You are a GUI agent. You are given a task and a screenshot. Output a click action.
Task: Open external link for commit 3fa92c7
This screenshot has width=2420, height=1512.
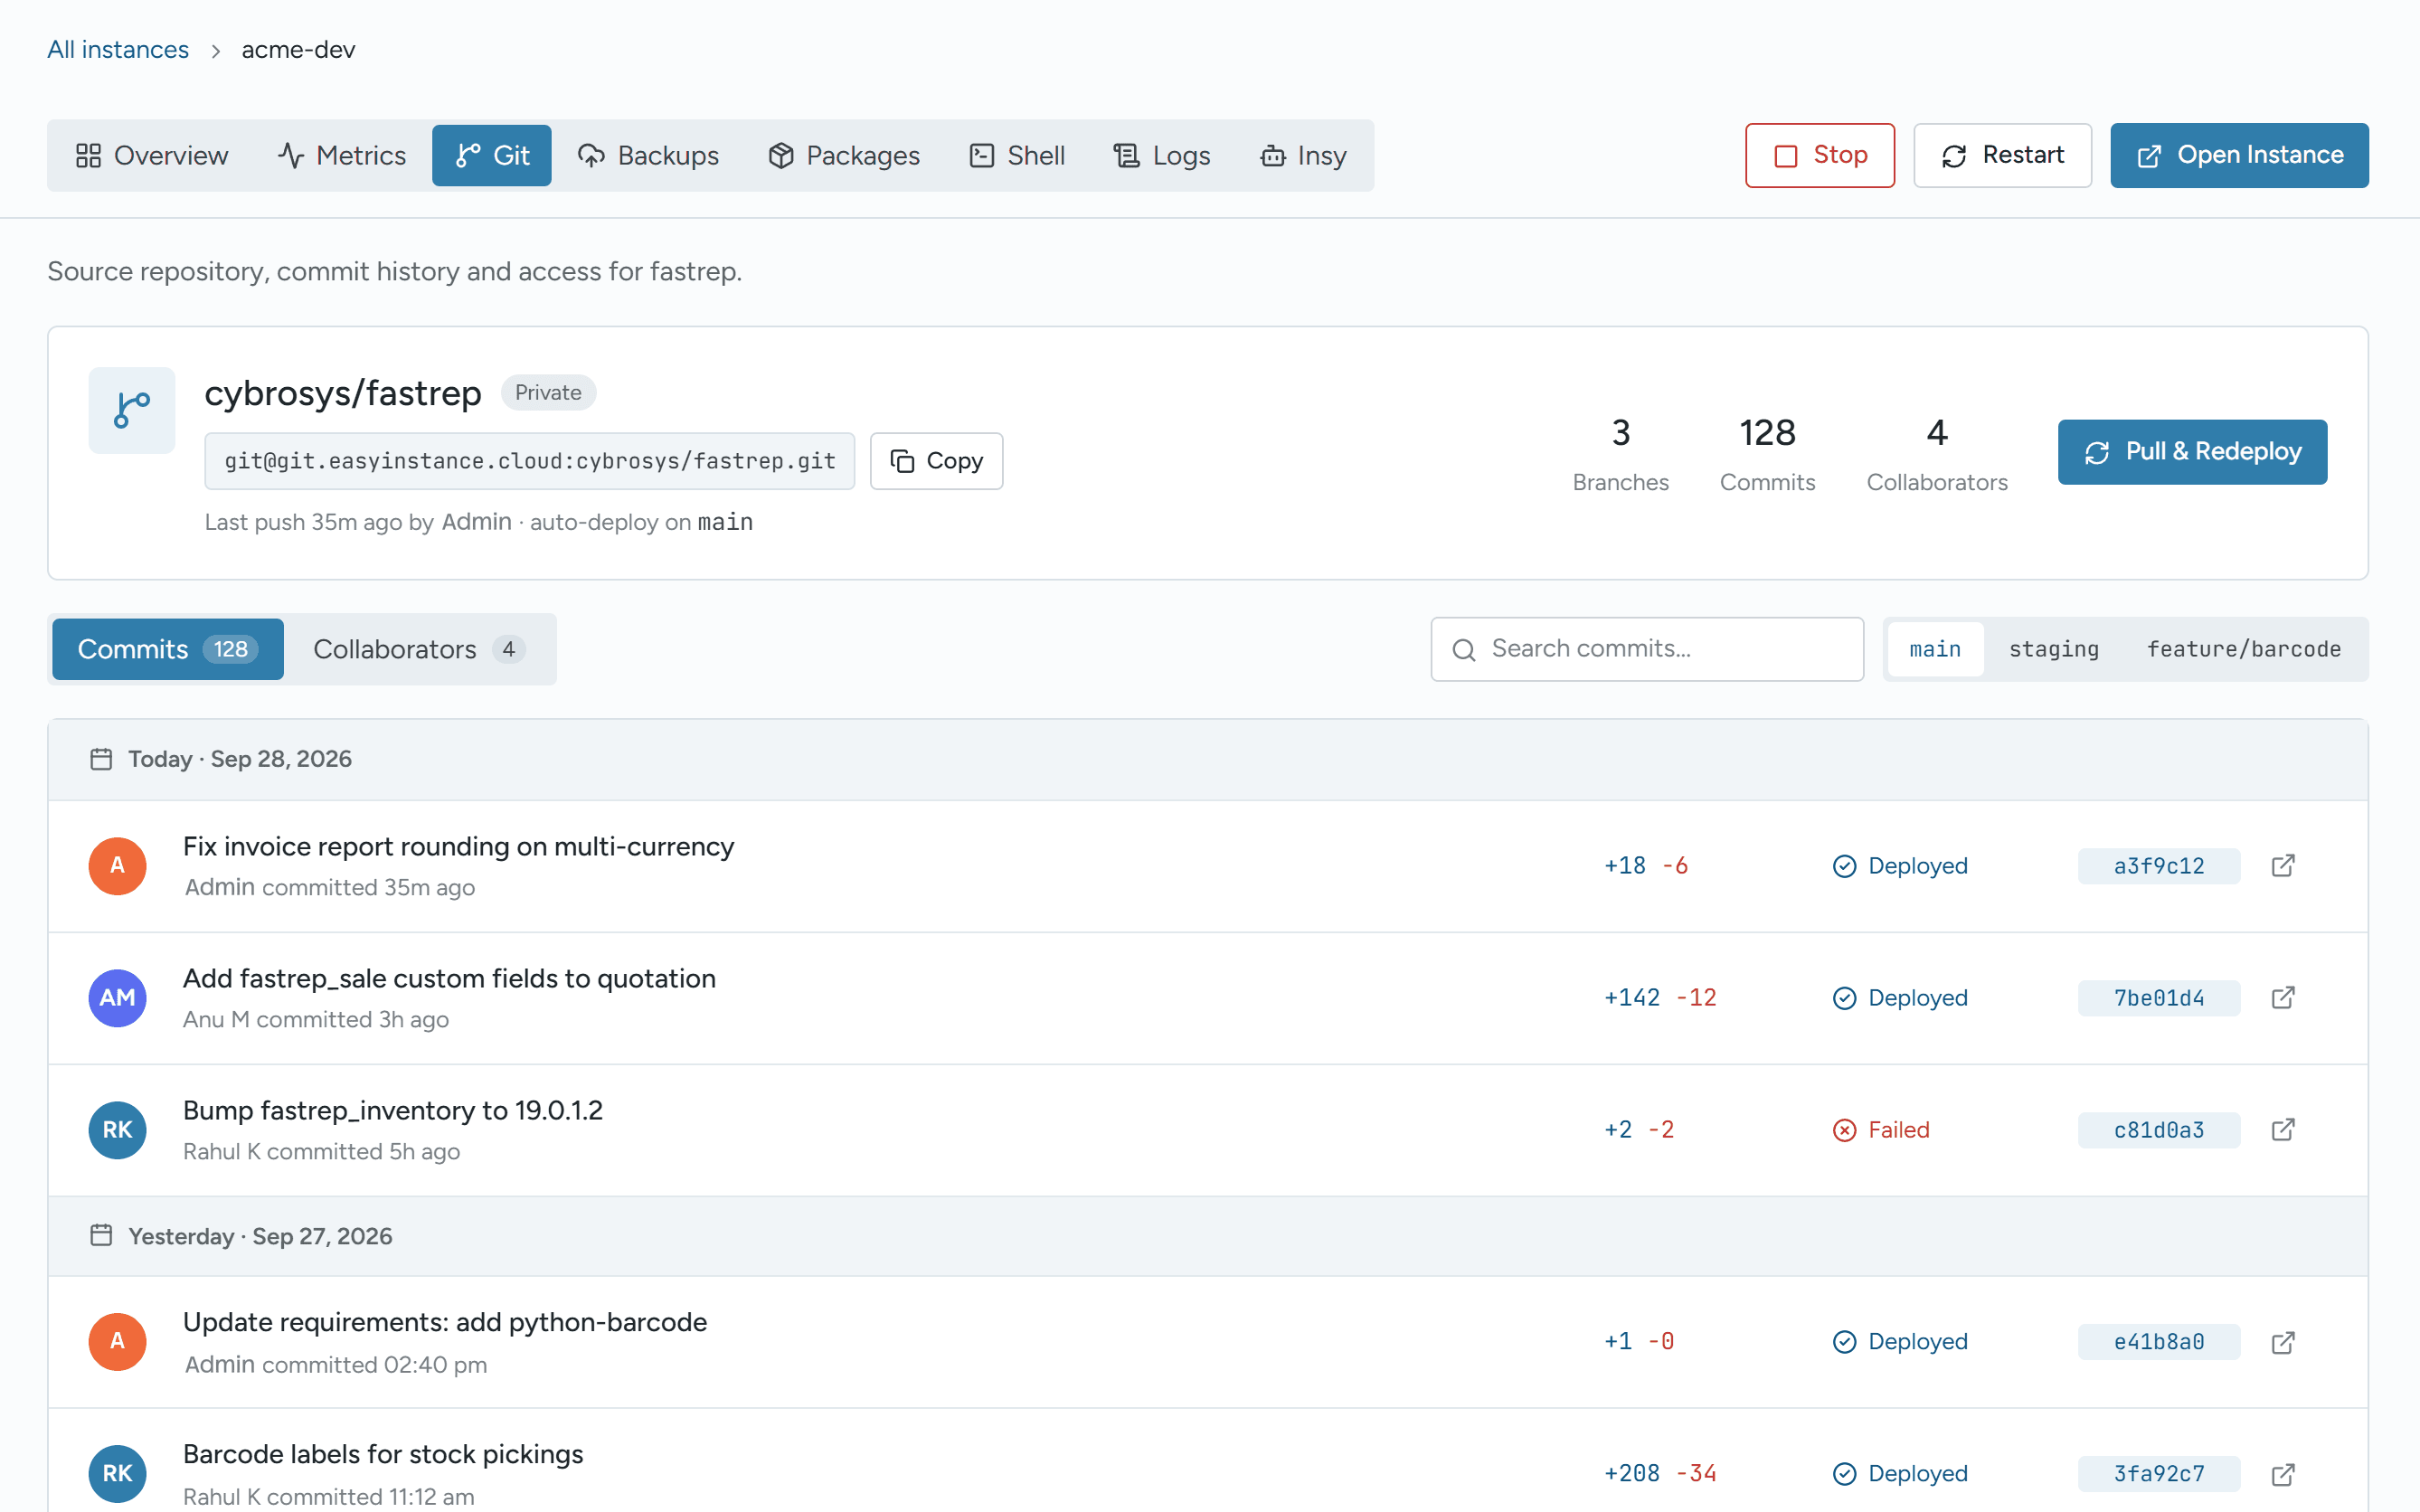[2283, 1474]
